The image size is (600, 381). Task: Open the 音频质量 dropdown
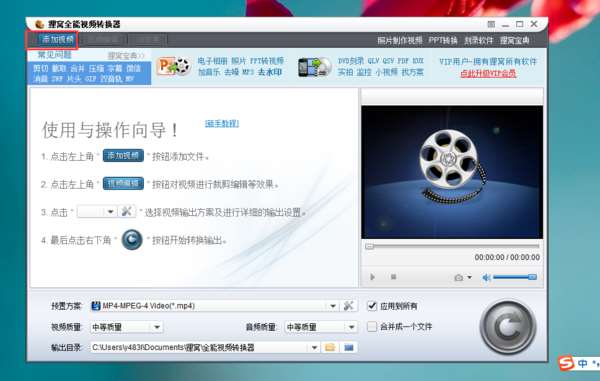click(x=351, y=327)
